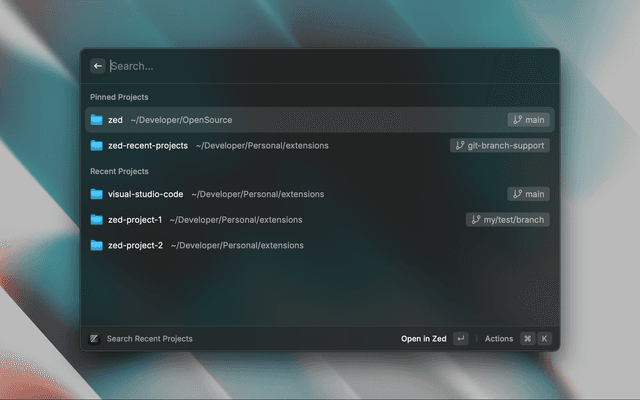
Task: Open the visual-studio-code recent project
Action: tap(145, 194)
